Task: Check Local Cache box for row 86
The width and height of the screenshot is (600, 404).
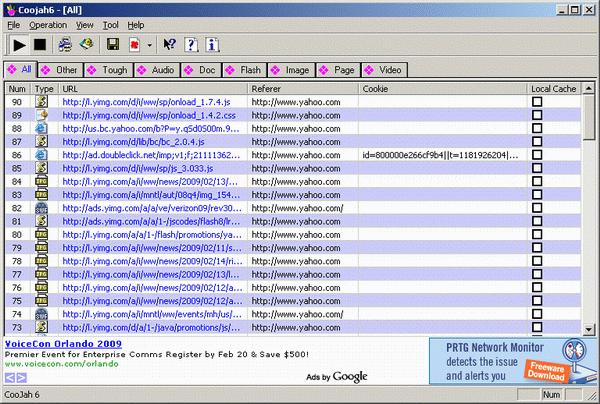Action: click(537, 155)
